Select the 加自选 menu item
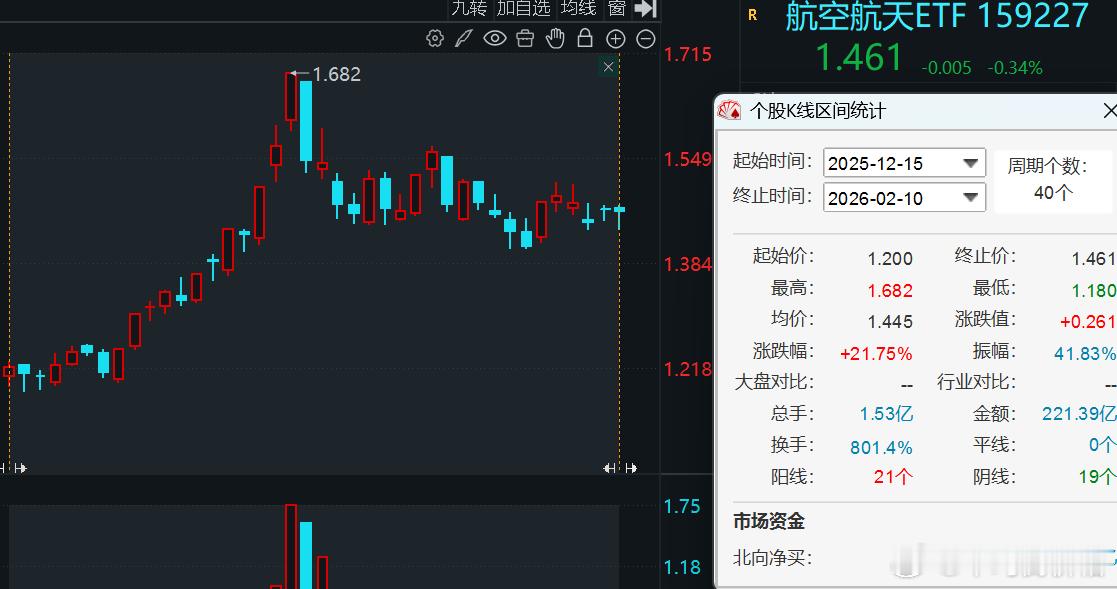The image size is (1117, 589). (522, 10)
